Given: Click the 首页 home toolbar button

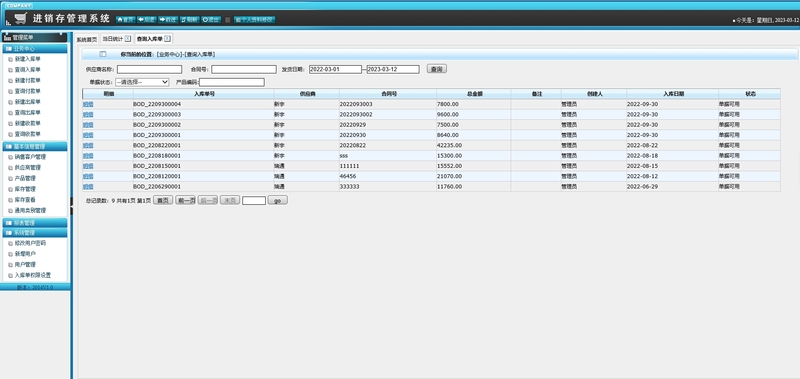Looking at the screenshot, I should click(125, 19).
